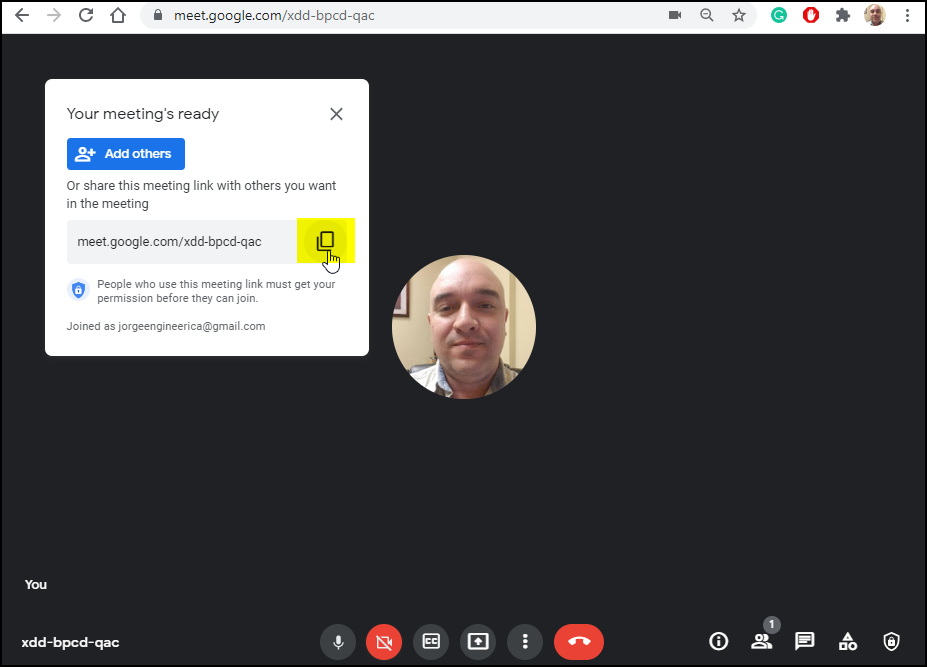Image resolution: width=927 pixels, height=667 pixels.
Task: Open the zoom level magnifier icon
Action: 706,15
